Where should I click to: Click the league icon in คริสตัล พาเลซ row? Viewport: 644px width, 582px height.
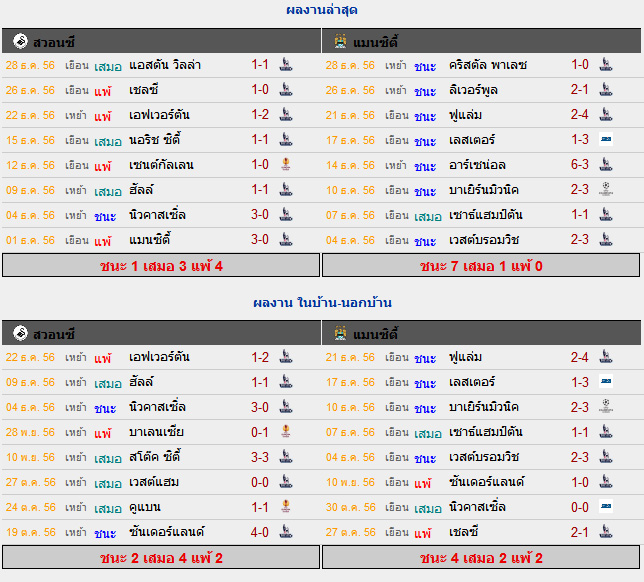(x=606, y=64)
